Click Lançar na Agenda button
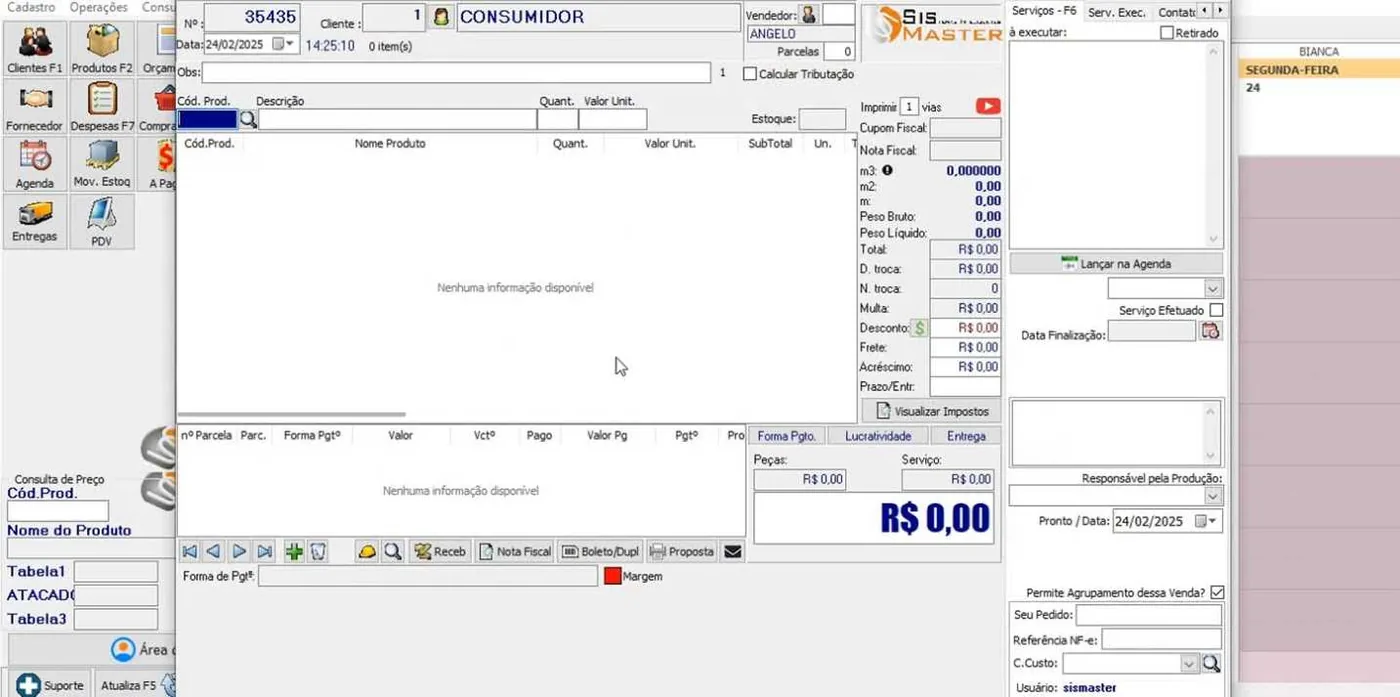 (1116, 264)
